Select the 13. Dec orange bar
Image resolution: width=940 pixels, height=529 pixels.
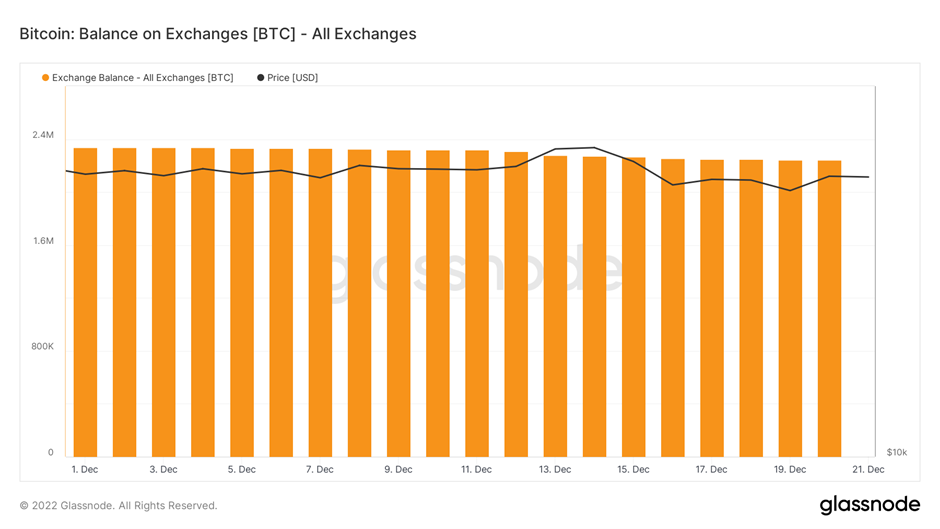click(x=555, y=306)
